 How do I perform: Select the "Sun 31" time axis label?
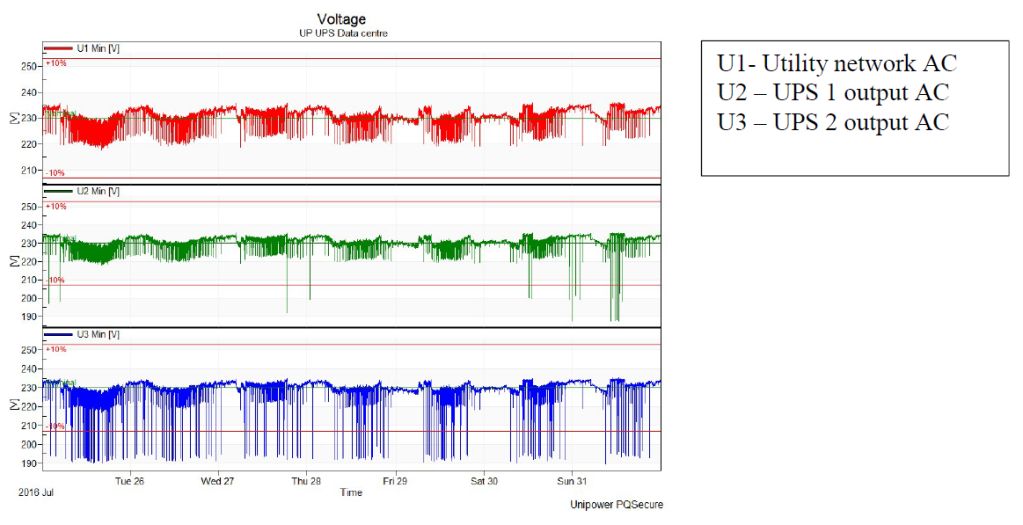(x=572, y=481)
